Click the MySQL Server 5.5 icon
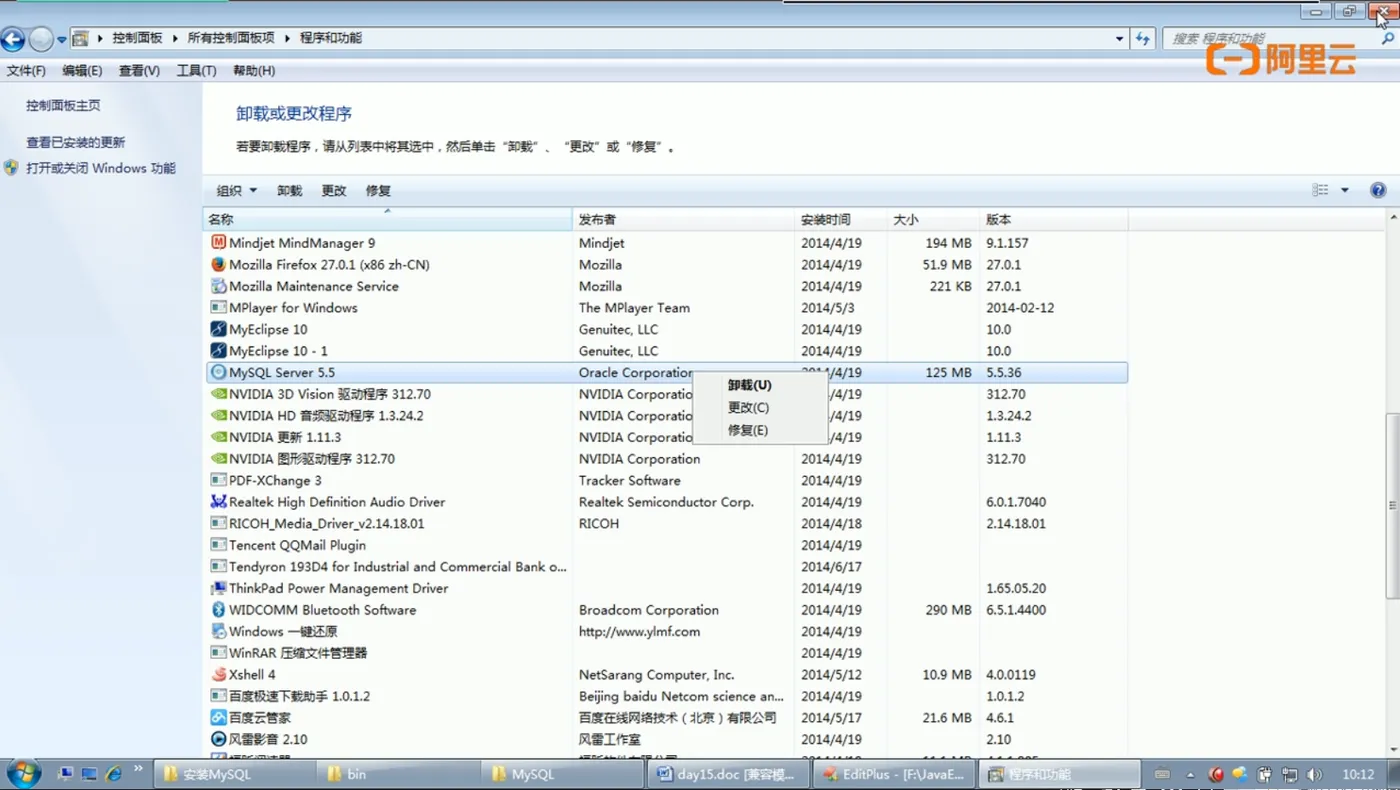This screenshot has width=1400, height=790. 218,372
